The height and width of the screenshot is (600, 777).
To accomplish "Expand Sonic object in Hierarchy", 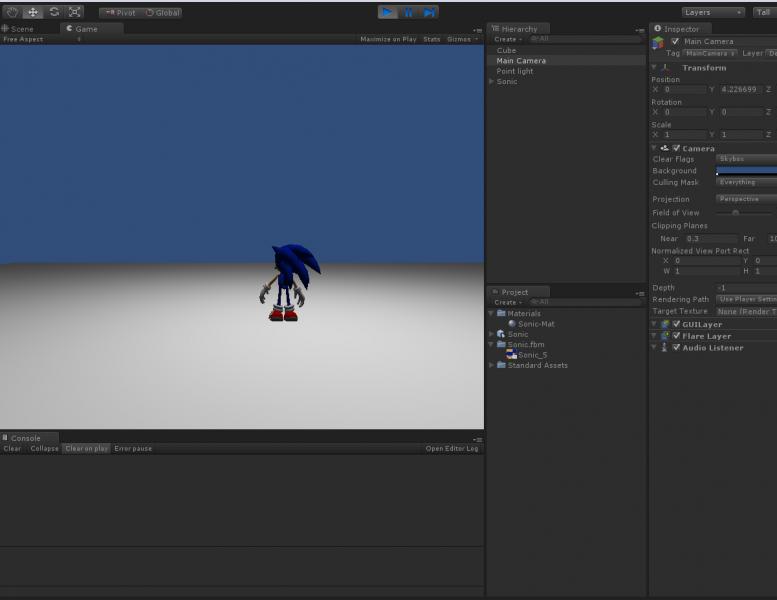I will coord(491,81).
